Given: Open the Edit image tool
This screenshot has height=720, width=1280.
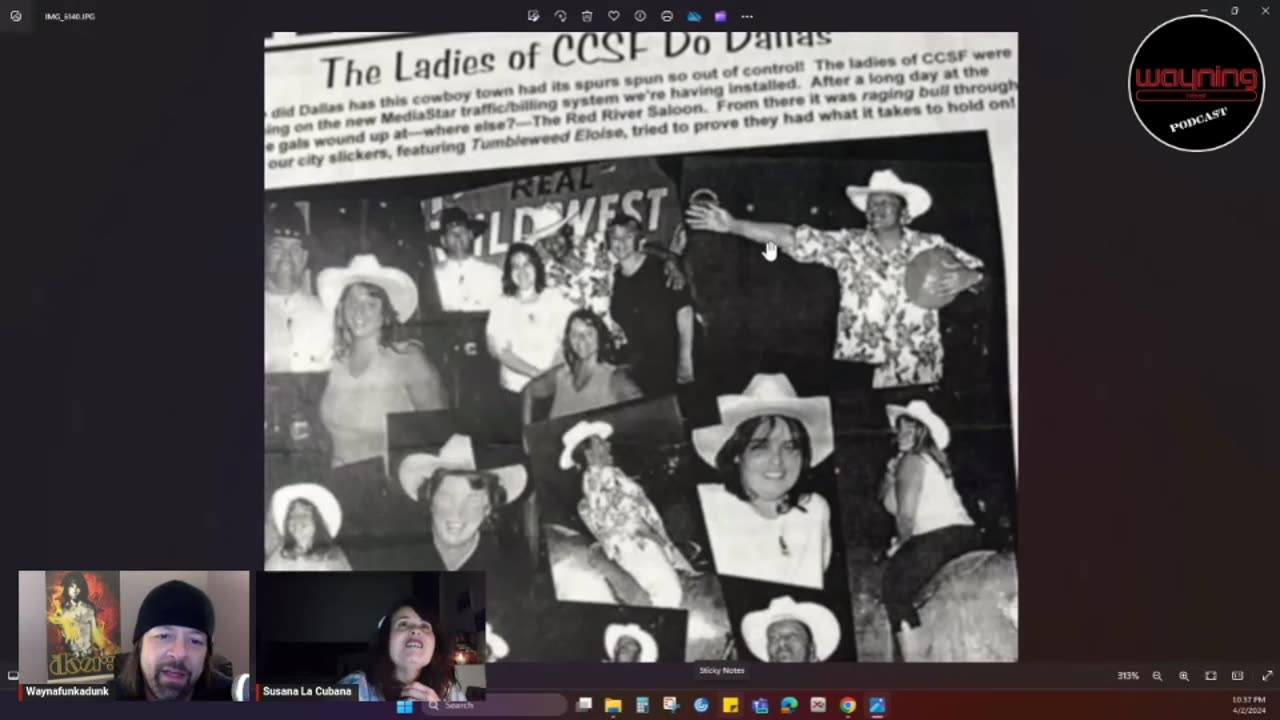Looking at the screenshot, I should (533, 16).
